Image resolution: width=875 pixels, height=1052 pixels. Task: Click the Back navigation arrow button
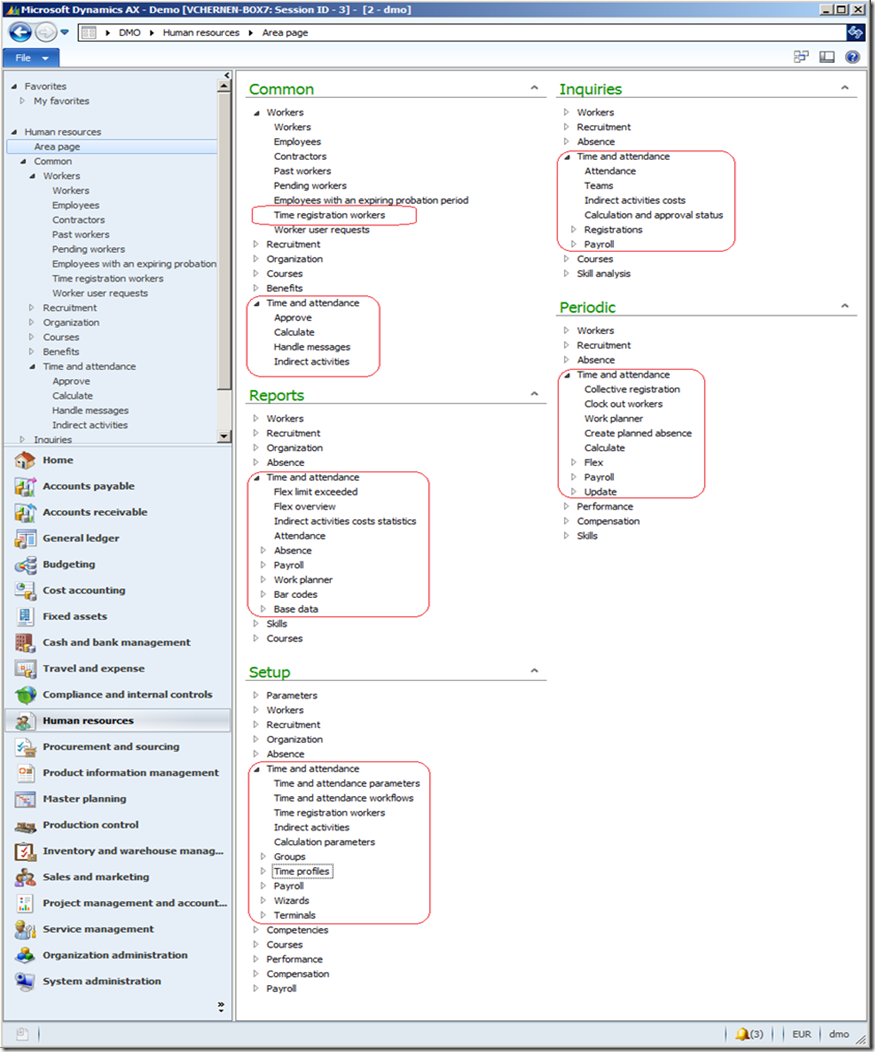pyautogui.click(x=20, y=32)
